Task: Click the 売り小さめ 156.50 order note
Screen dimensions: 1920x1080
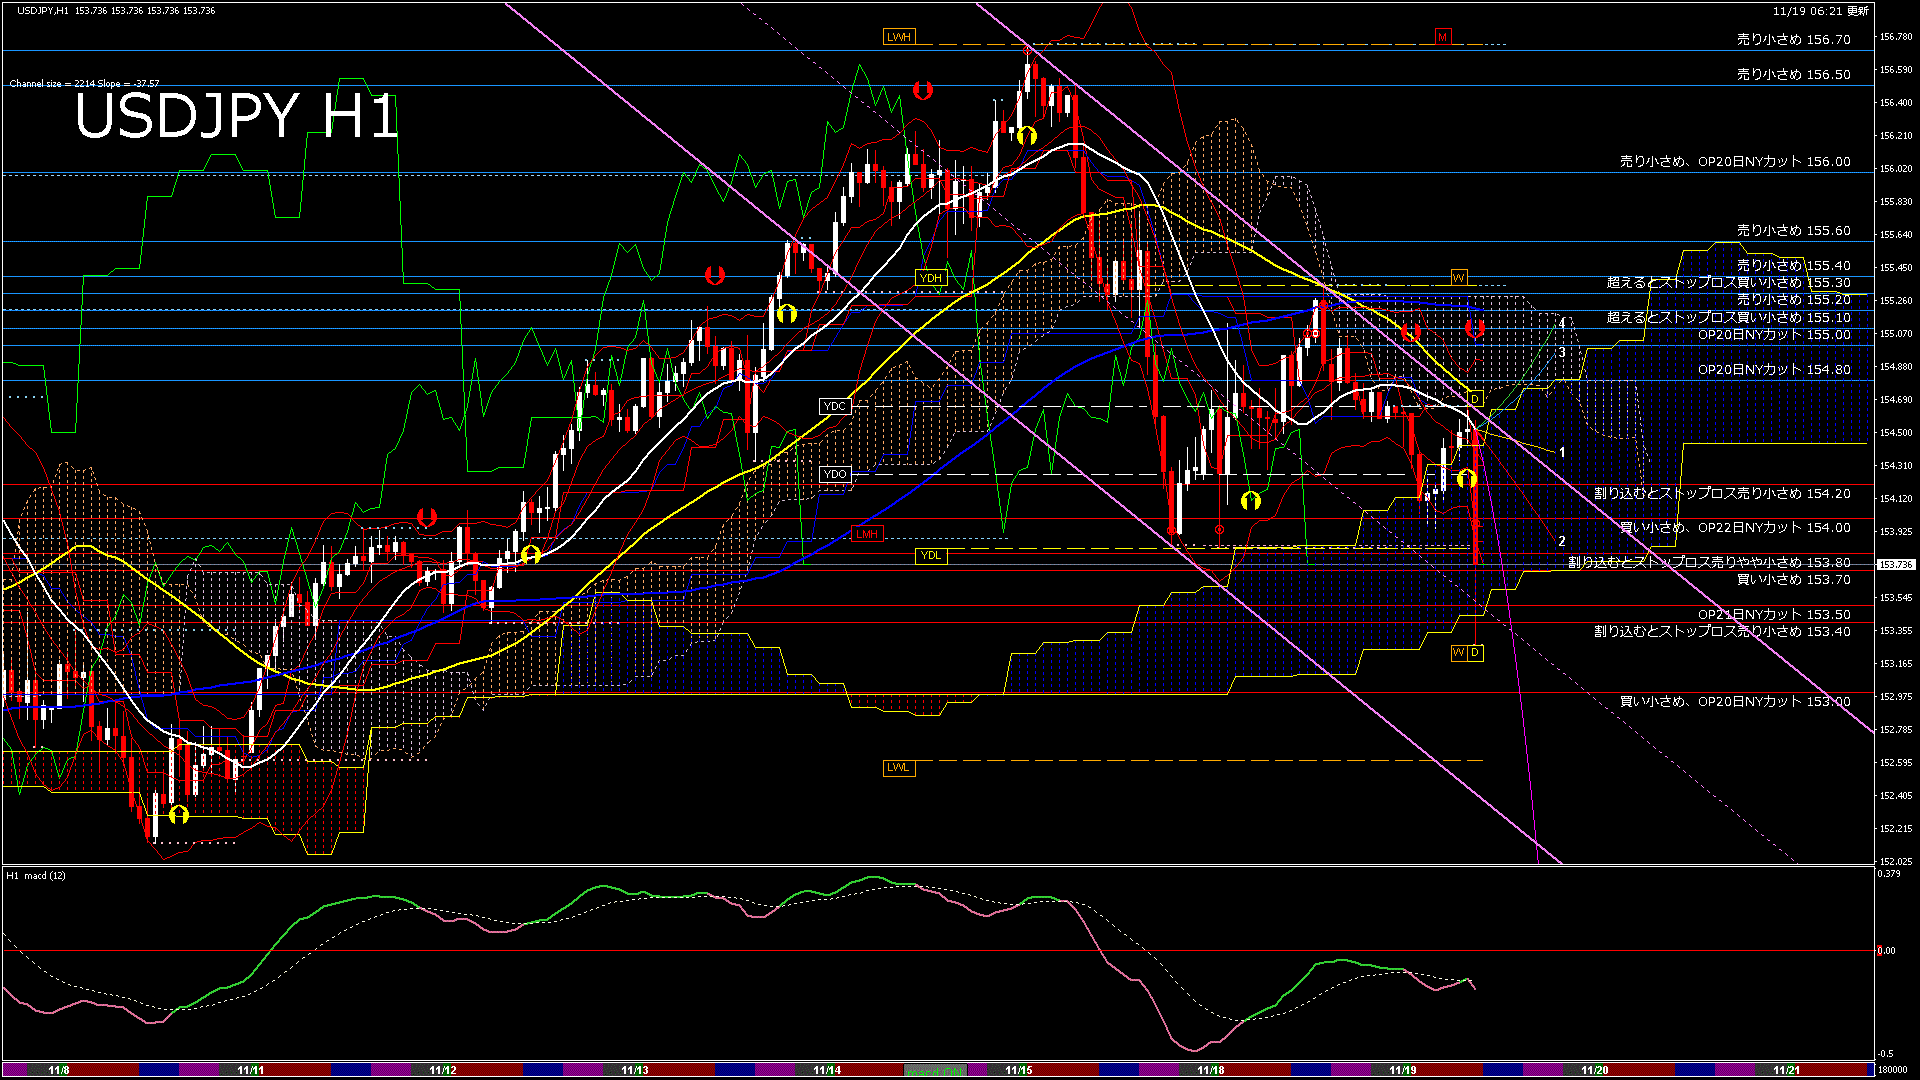Action: click(1794, 75)
